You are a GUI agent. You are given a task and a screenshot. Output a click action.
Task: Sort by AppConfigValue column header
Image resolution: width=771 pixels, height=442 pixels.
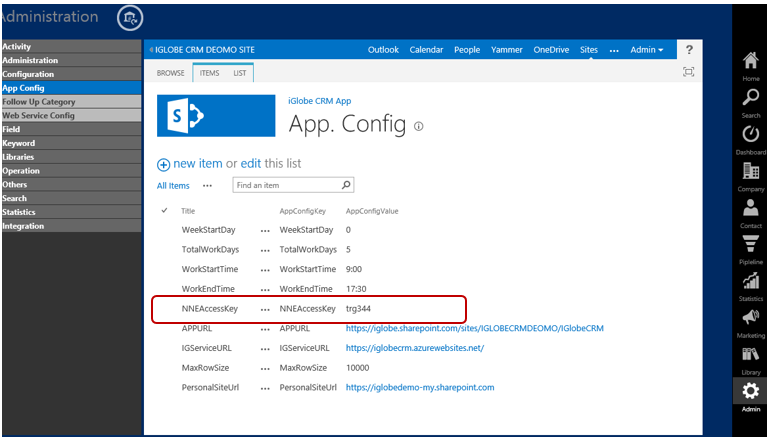372,211
